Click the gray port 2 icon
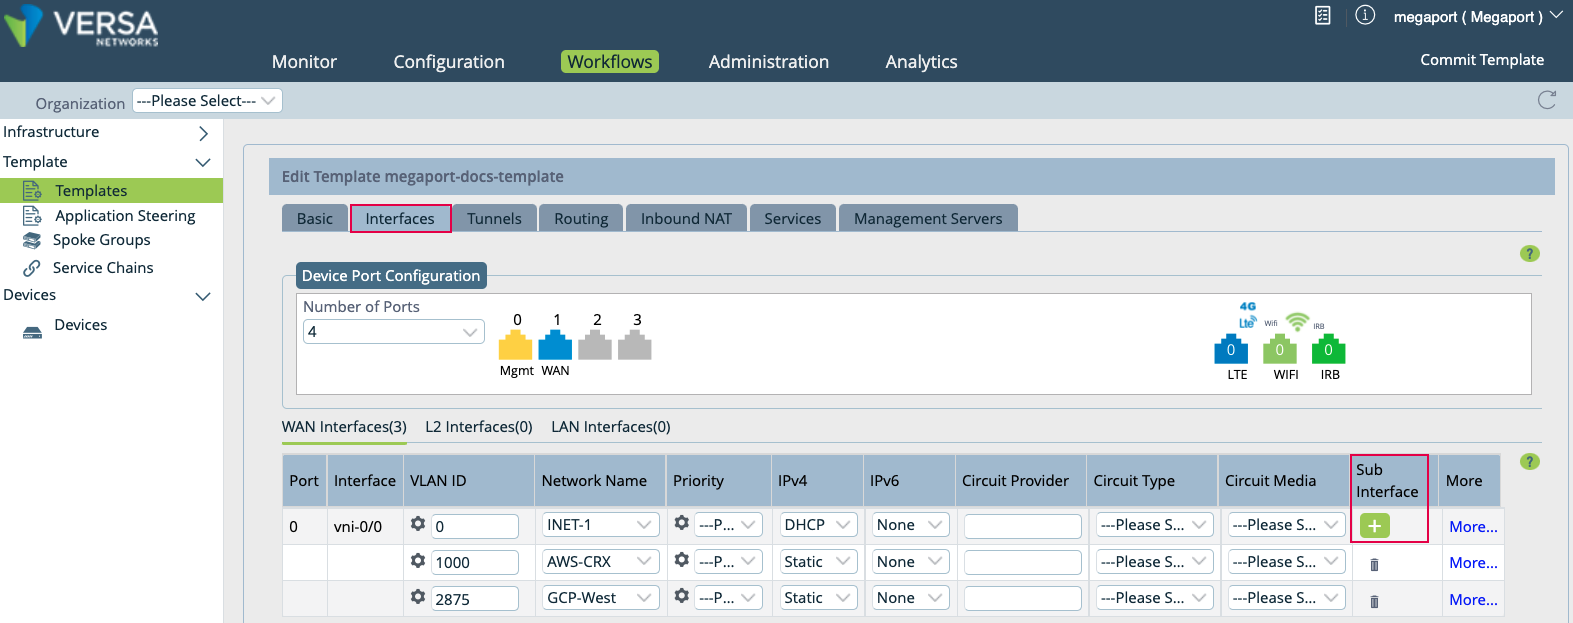Viewport: 1573px width, 623px height. click(x=595, y=346)
